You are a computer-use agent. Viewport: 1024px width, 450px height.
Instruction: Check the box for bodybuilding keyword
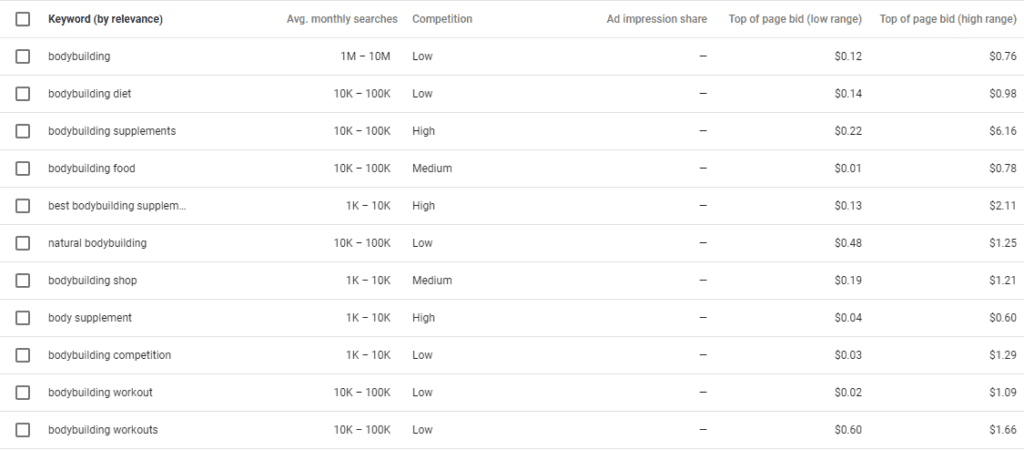(23, 56)
